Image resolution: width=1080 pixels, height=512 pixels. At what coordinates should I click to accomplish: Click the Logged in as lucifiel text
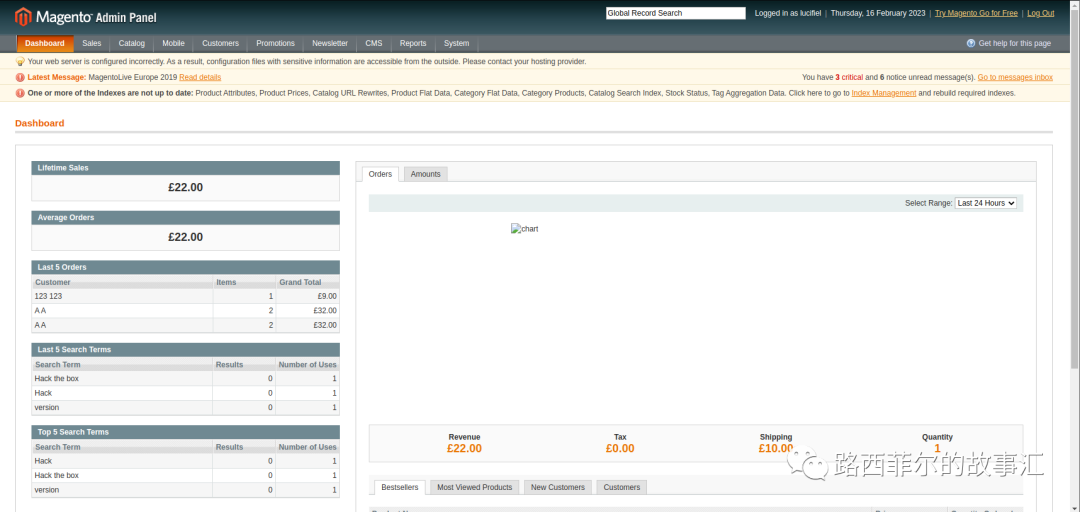[787, 13]
